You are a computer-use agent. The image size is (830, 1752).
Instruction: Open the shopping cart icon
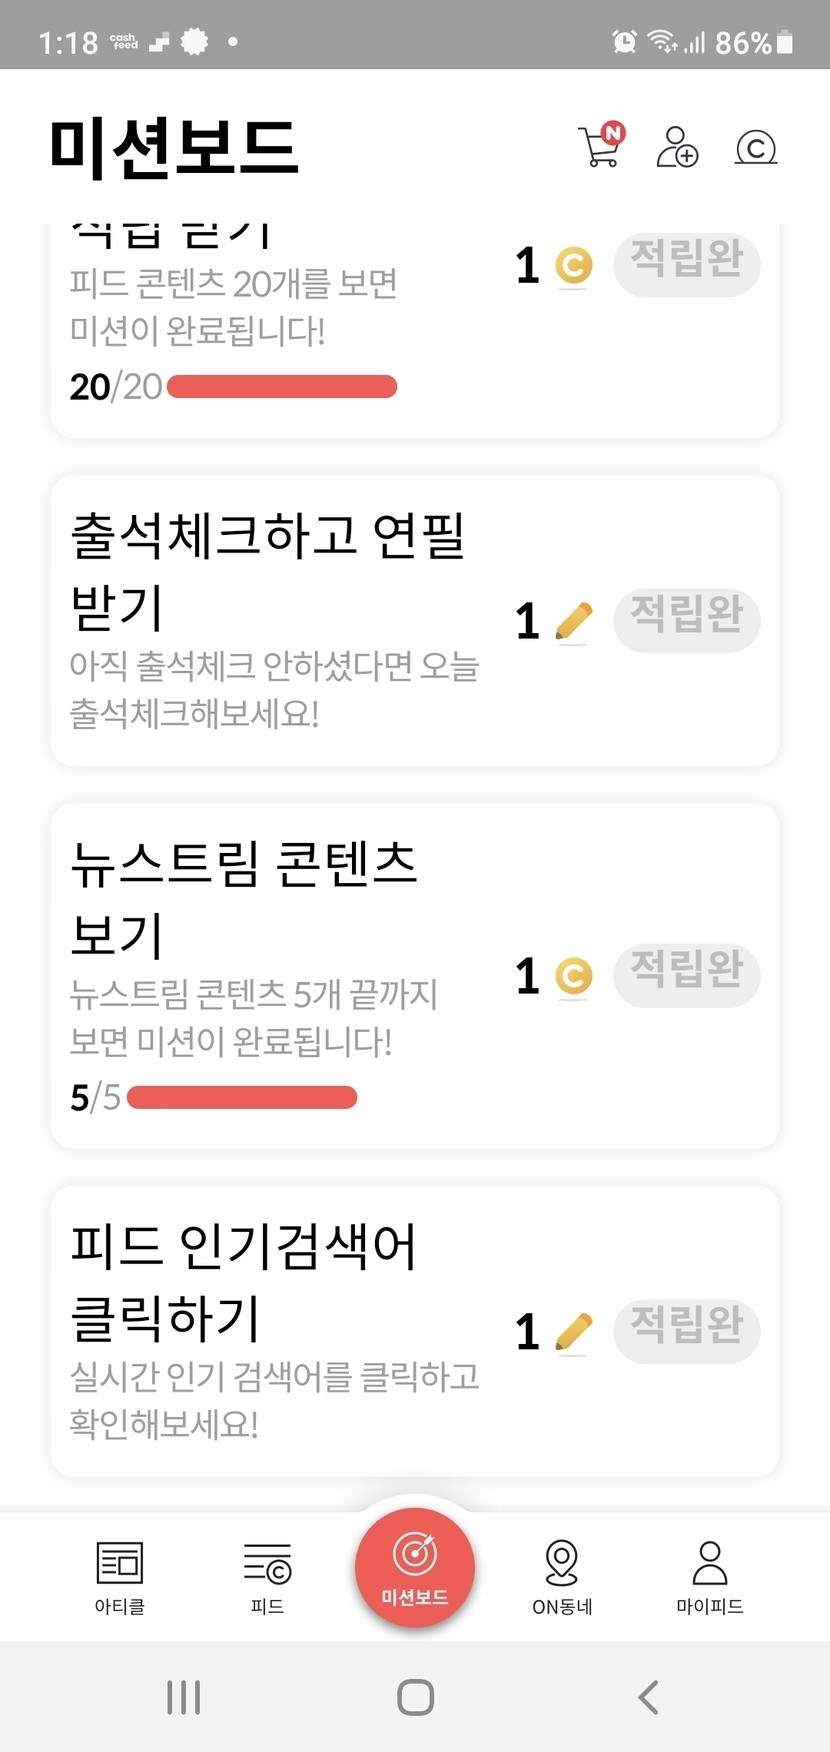[600, 147]
